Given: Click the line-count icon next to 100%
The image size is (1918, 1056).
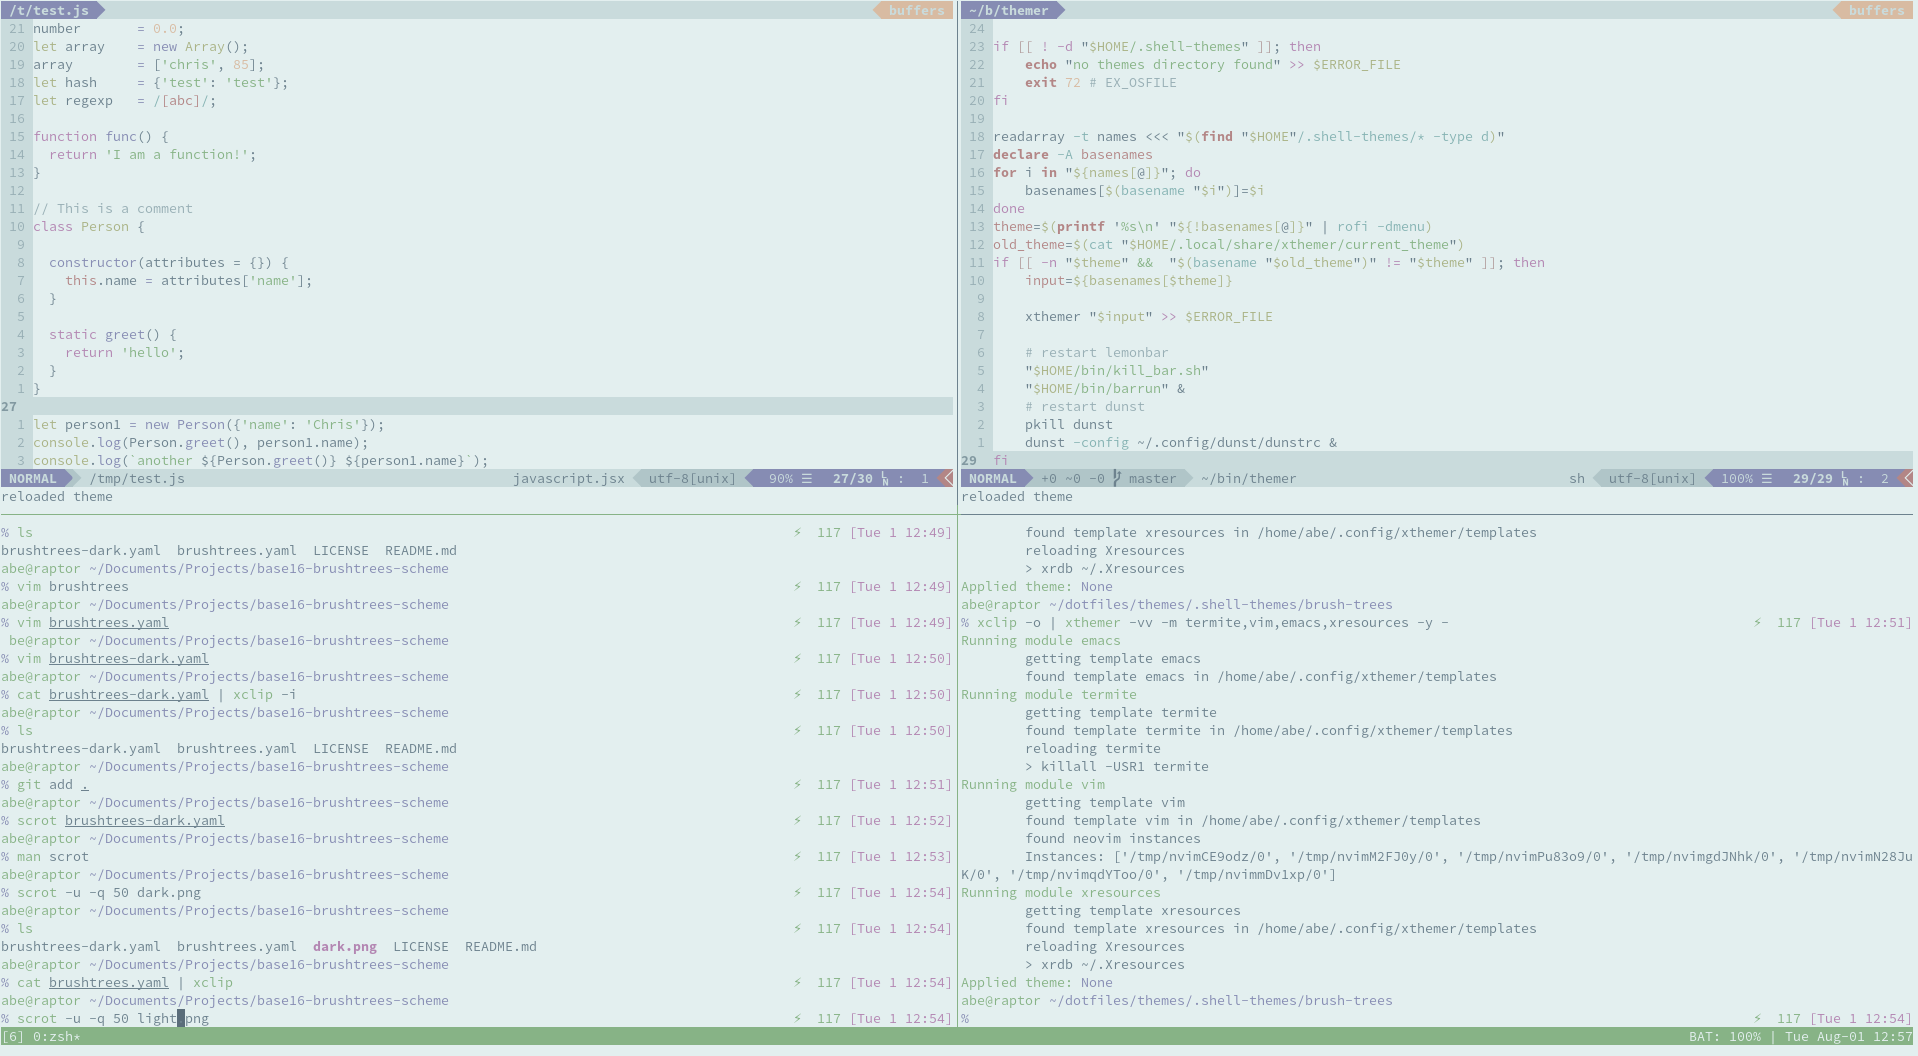Looking at the screenshot, I should [x=1766, y=478].
